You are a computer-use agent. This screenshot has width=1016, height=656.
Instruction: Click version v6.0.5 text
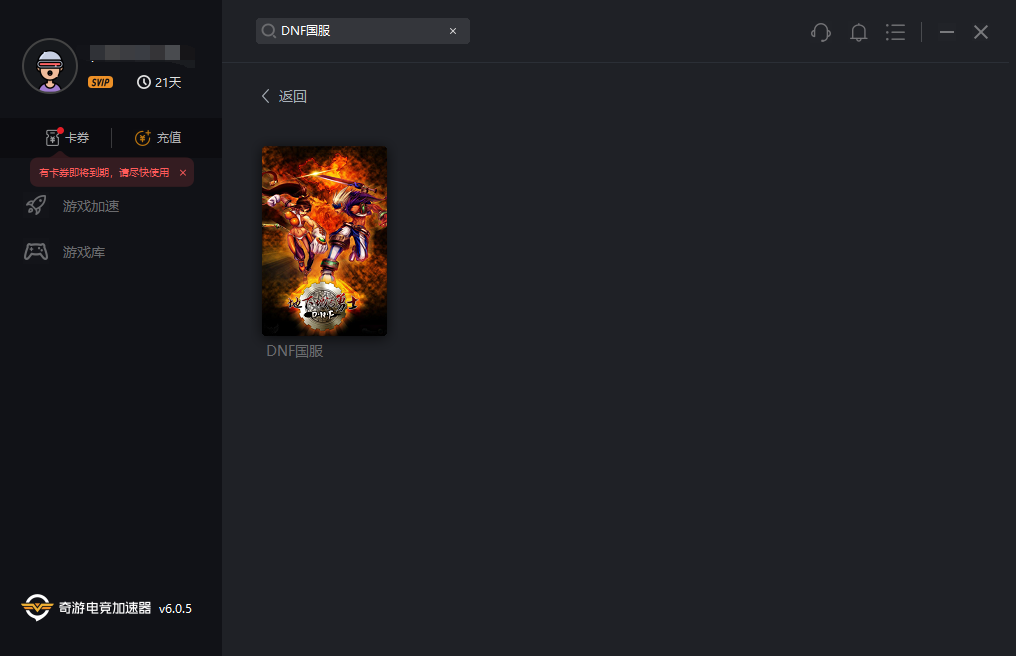coord(175,609)
